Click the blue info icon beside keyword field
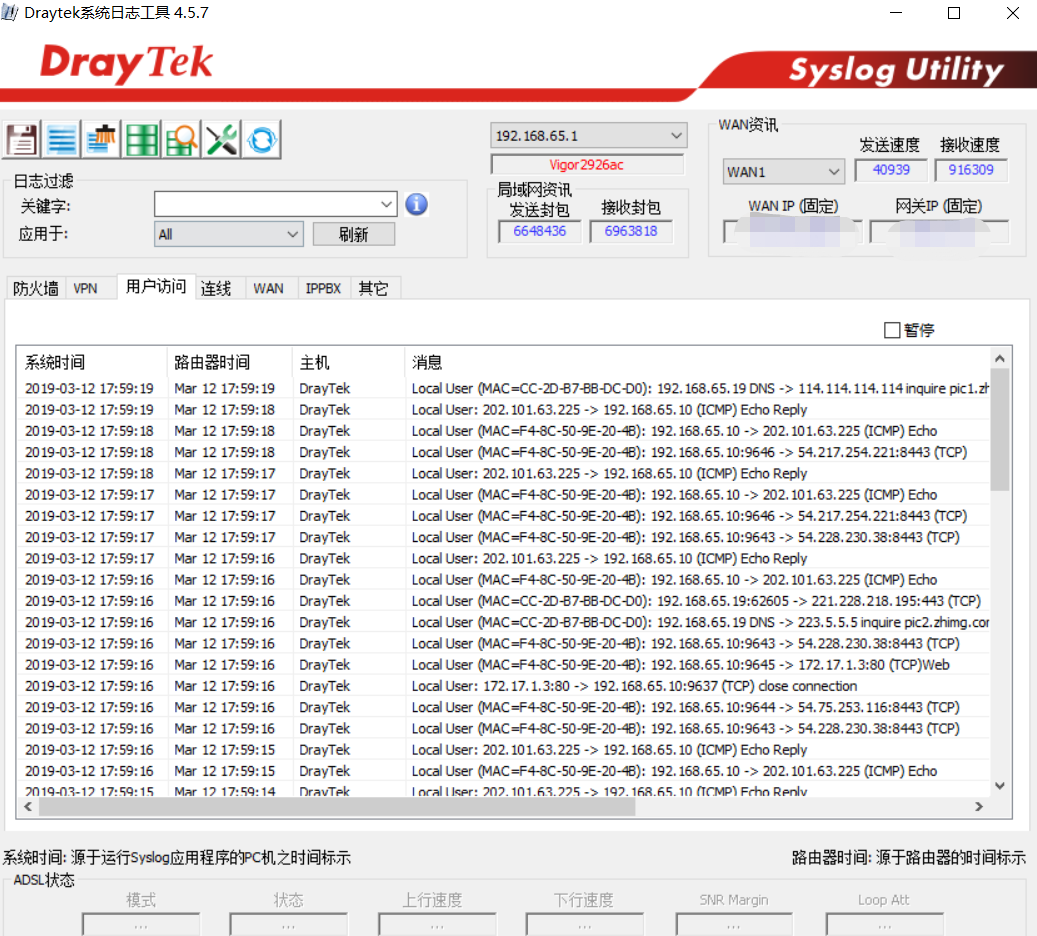Screen dimensions: 1037x936 (x=417, y=204)
